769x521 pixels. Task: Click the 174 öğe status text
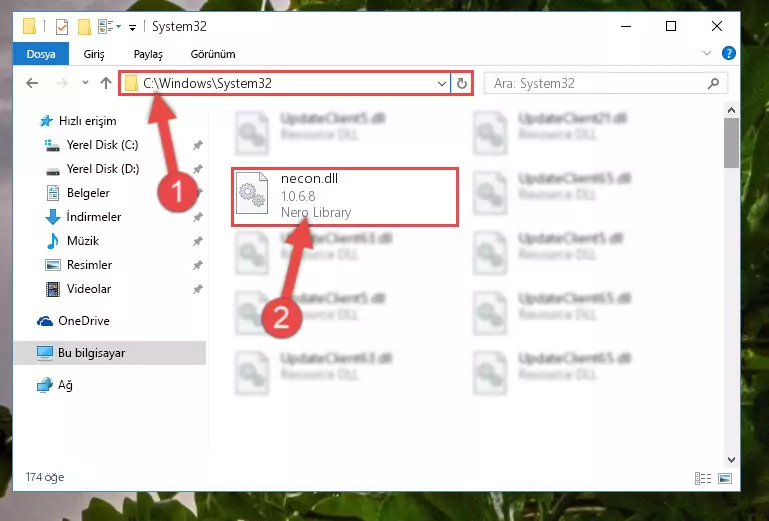coord(45,477)
